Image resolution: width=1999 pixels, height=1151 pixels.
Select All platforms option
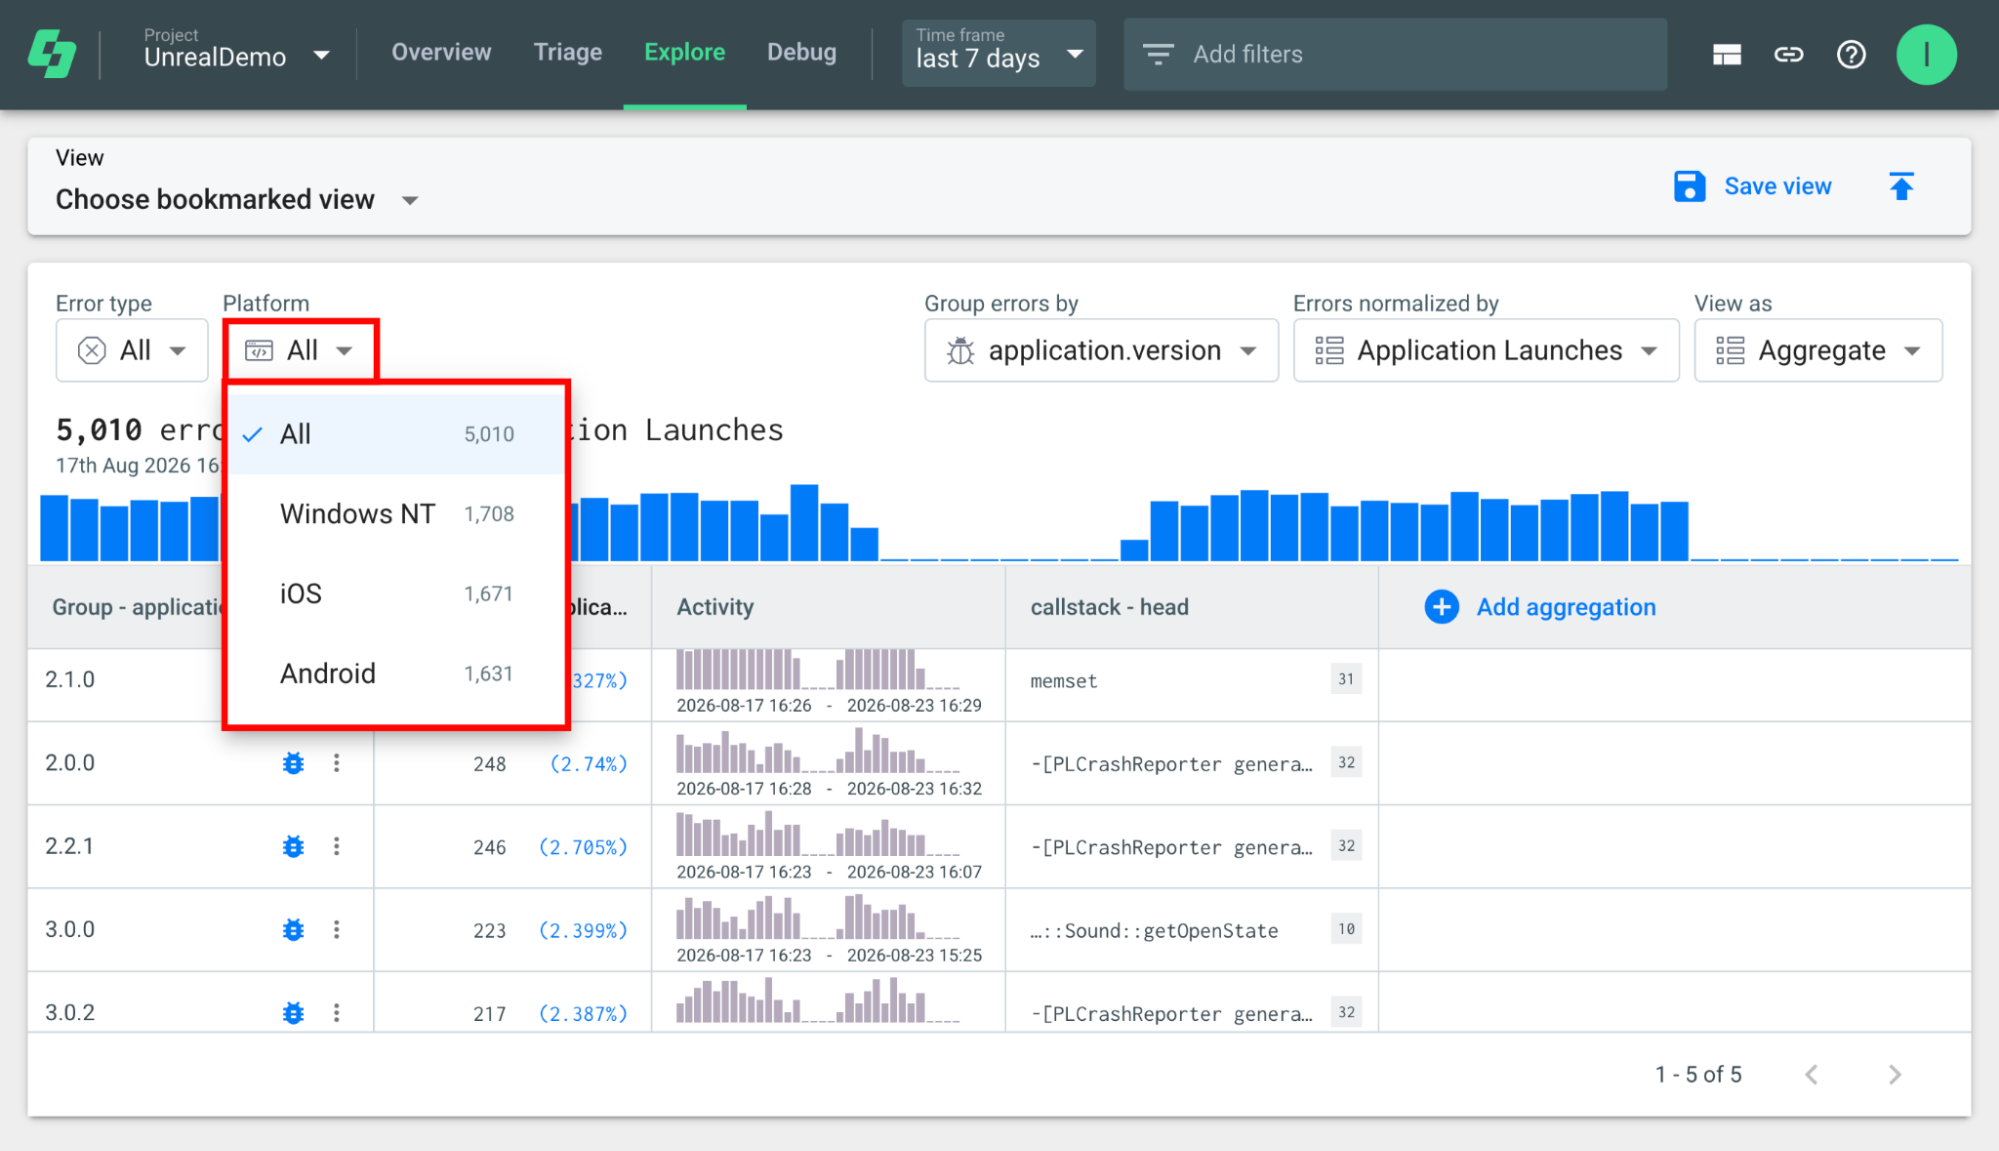[398, 434]
